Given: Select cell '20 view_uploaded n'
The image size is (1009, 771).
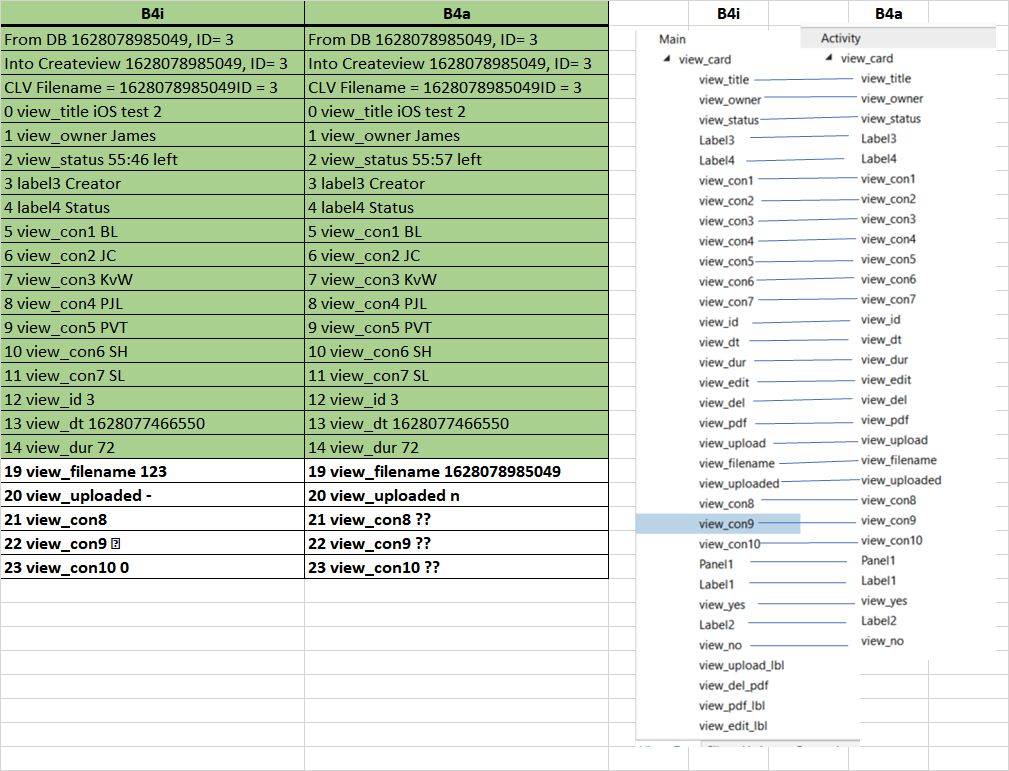Looking at the screenshot, I should coord(456,495).
